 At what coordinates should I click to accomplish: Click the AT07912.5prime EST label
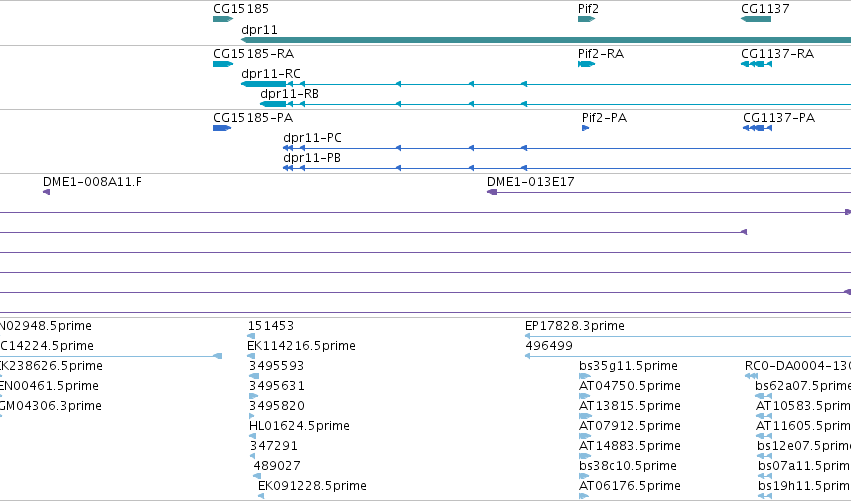(630, 426)
